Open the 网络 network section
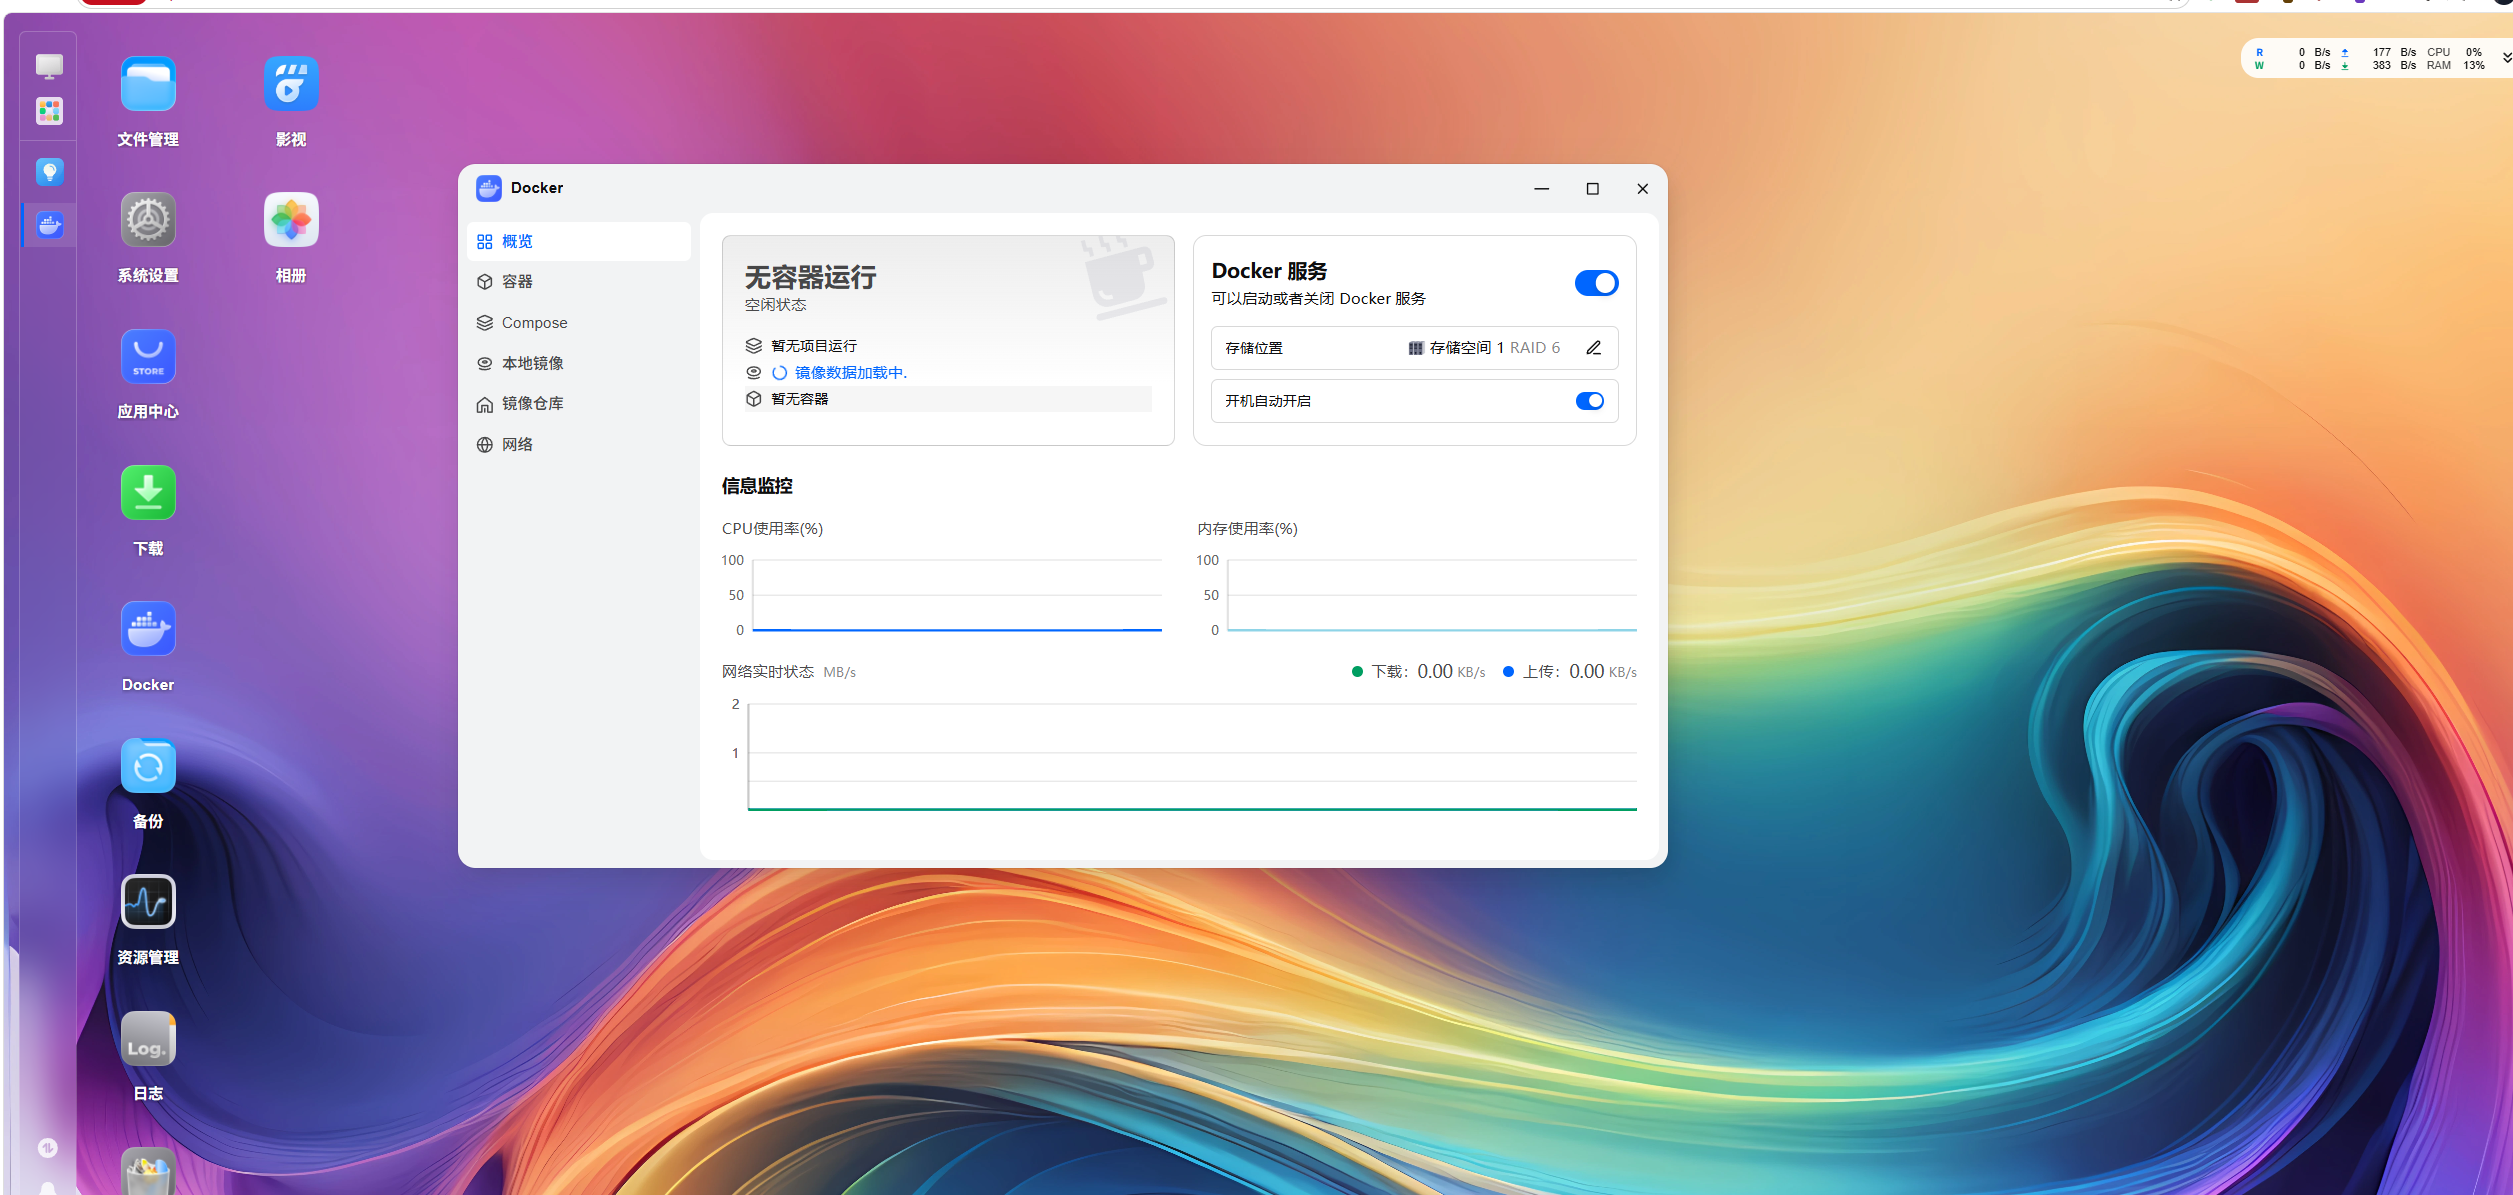Image resolution: width=2513 pixels, height=1195 pixels. coord(517,445)
